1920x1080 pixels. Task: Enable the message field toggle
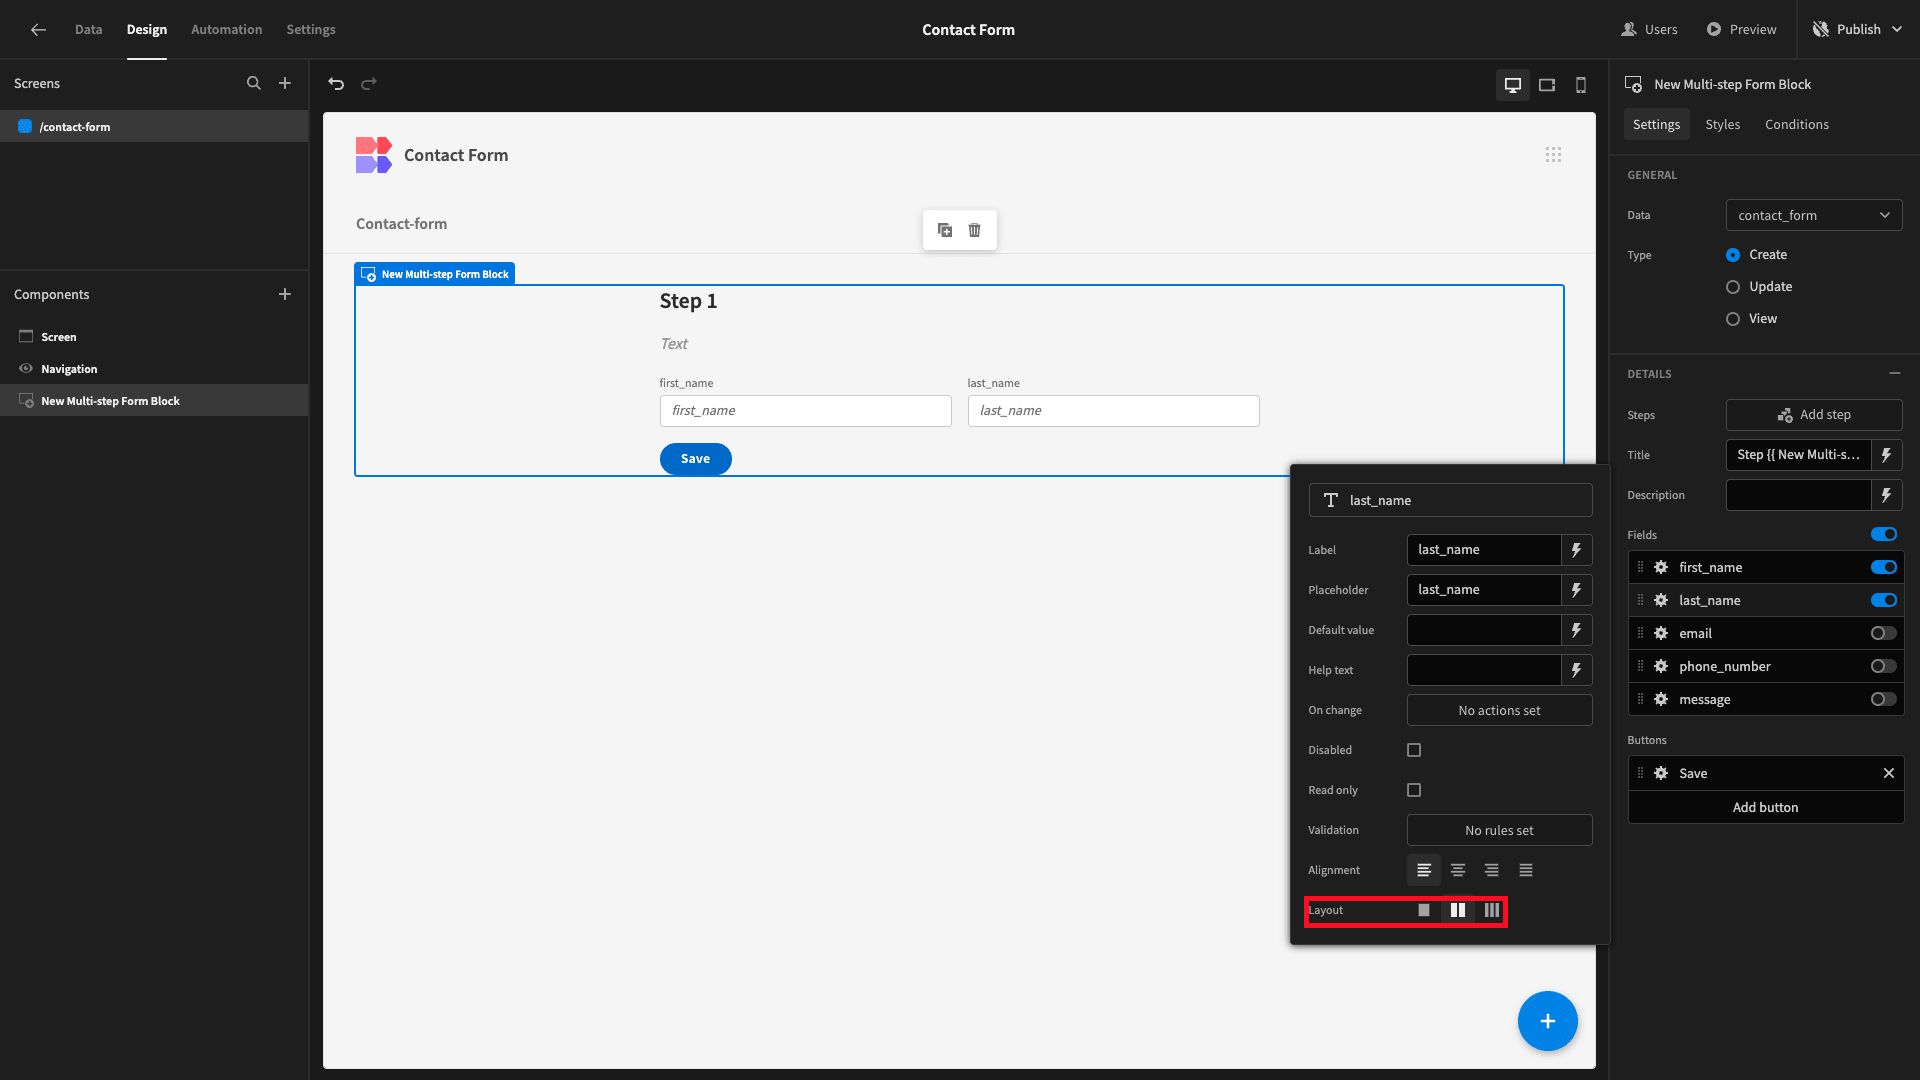[1884, 699]
